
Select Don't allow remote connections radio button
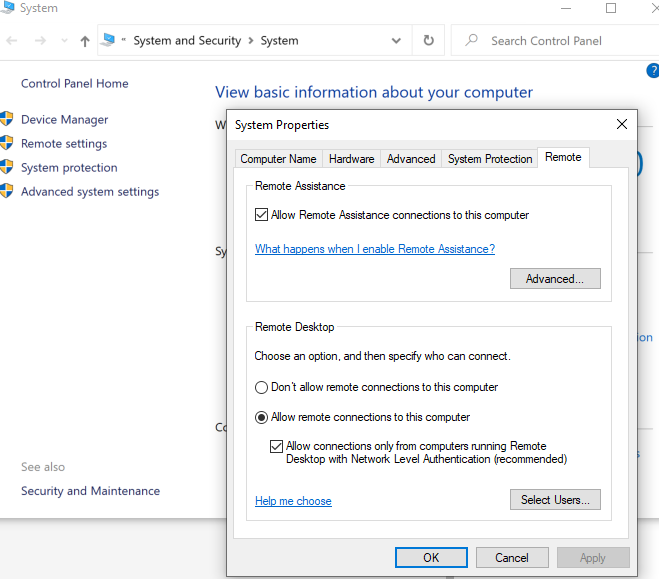pos(261,387)
